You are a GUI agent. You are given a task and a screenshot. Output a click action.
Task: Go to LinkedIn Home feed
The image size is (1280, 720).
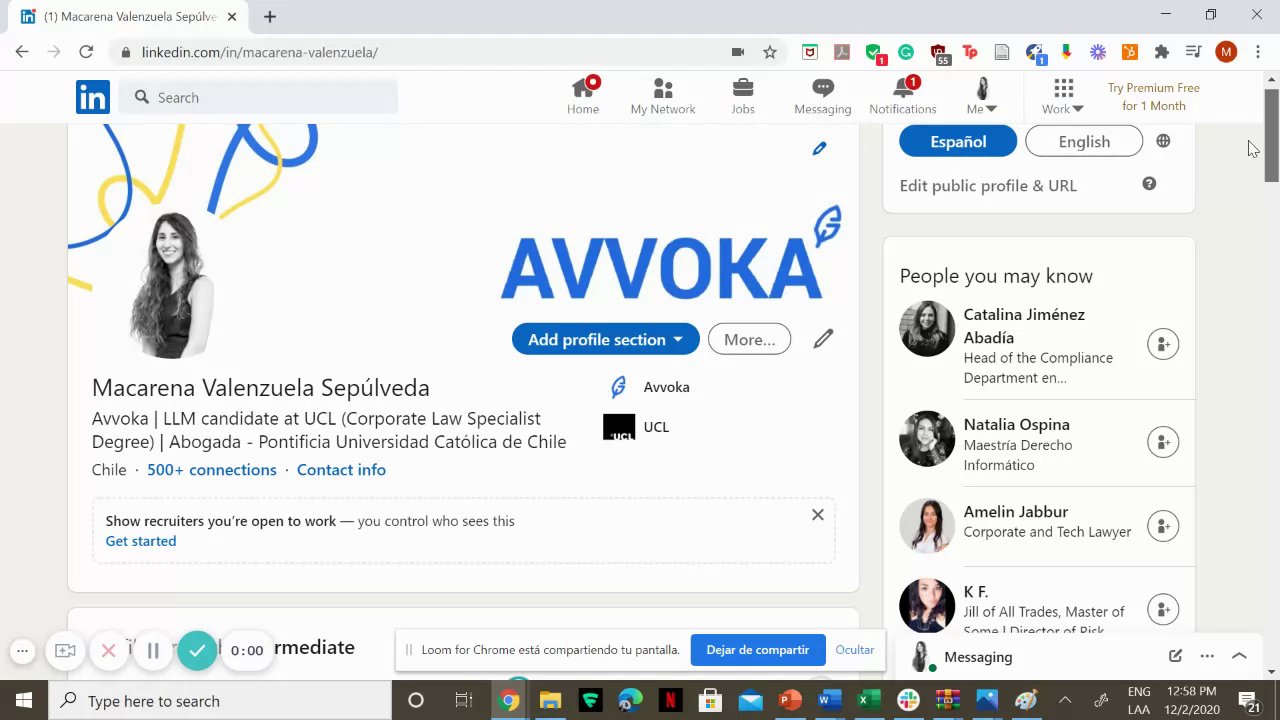[583, 97]
